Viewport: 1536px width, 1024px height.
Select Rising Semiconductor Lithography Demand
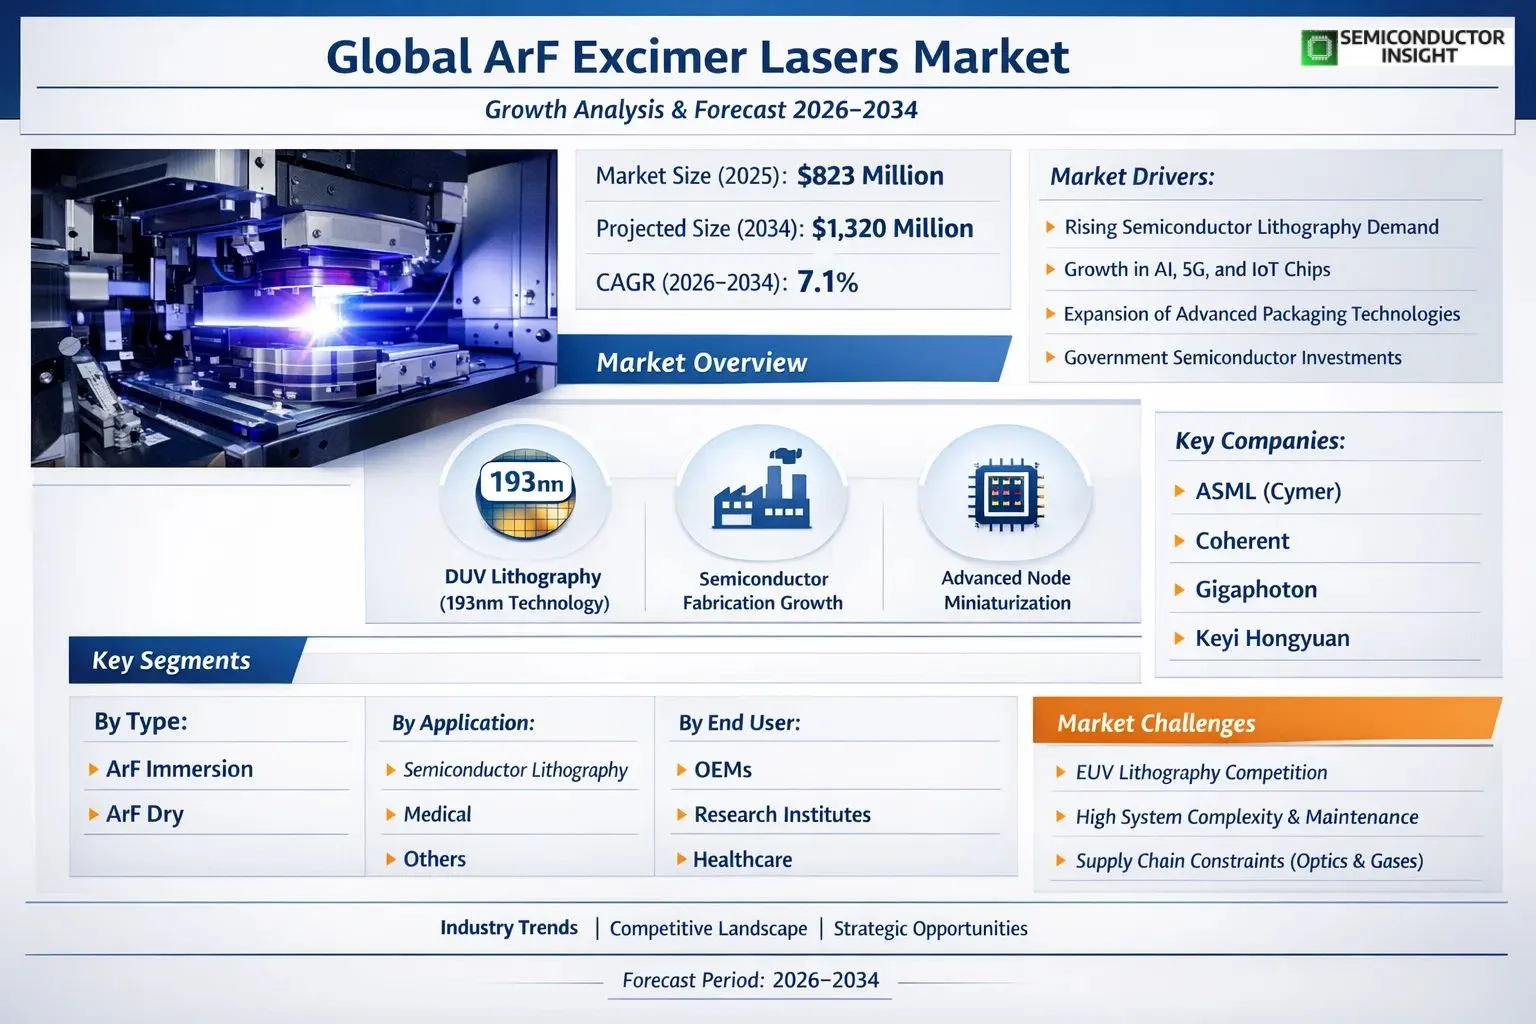[1251, 227]
